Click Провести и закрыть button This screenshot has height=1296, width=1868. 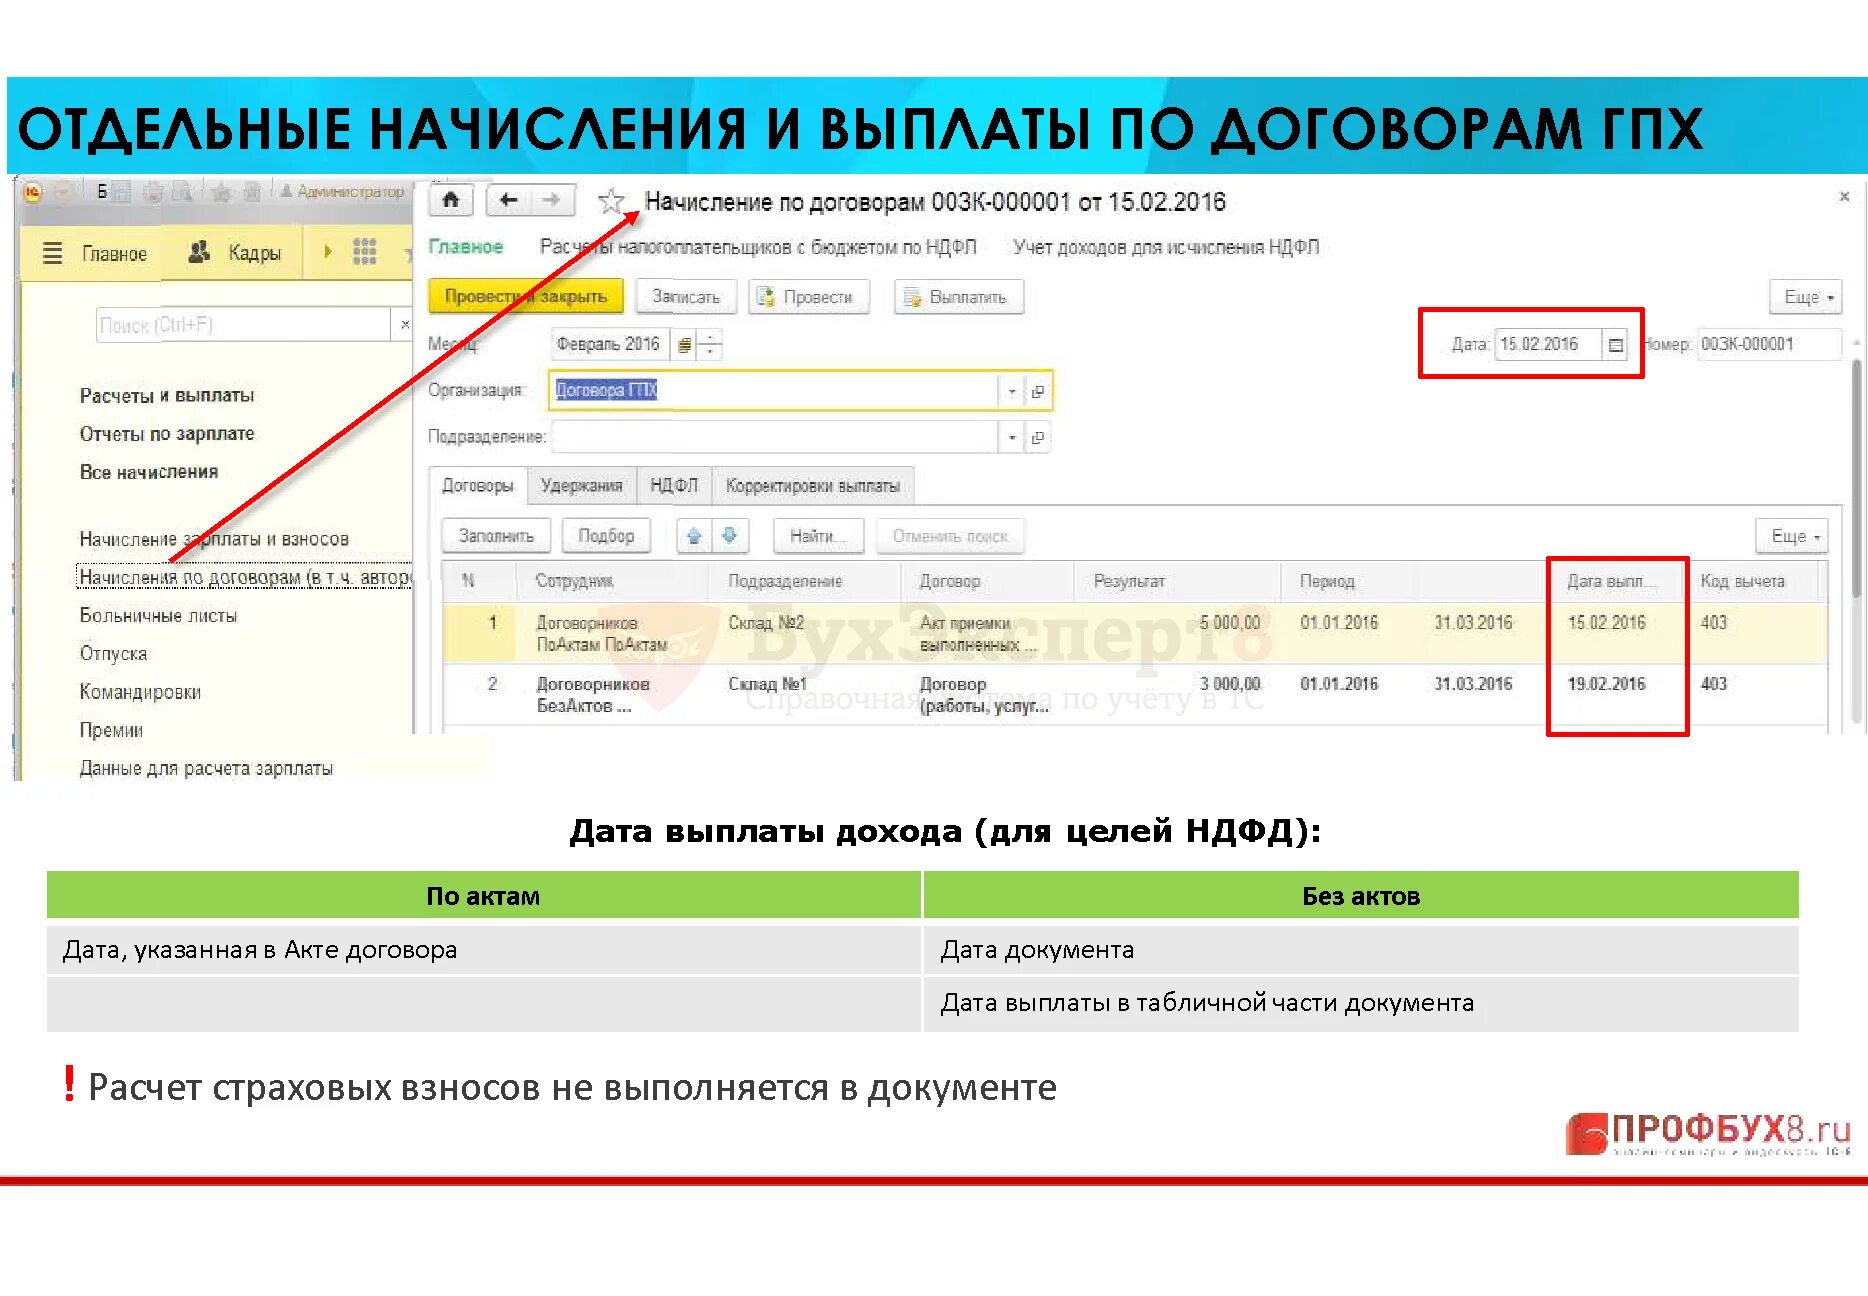(x=525, y=297)
